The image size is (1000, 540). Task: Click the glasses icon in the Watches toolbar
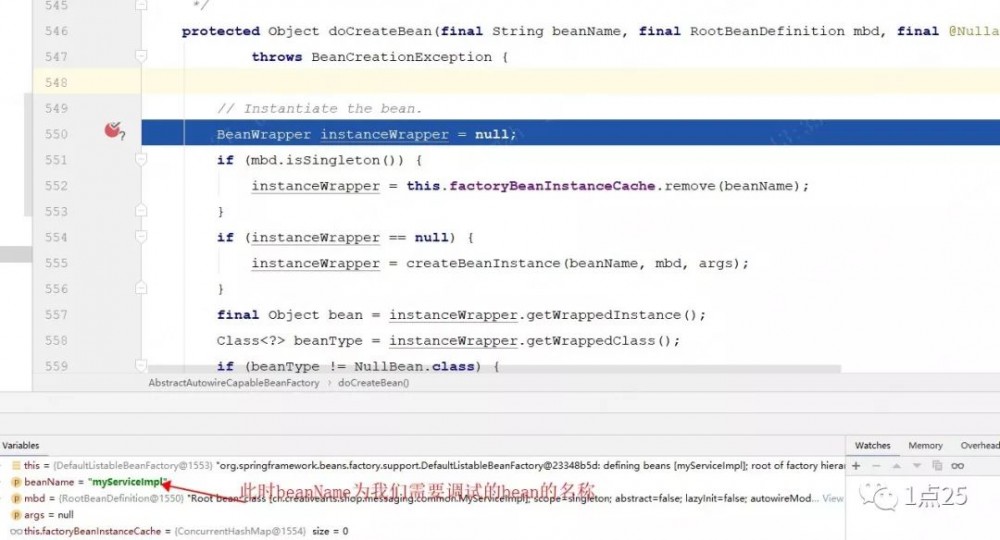coord(957,466)
